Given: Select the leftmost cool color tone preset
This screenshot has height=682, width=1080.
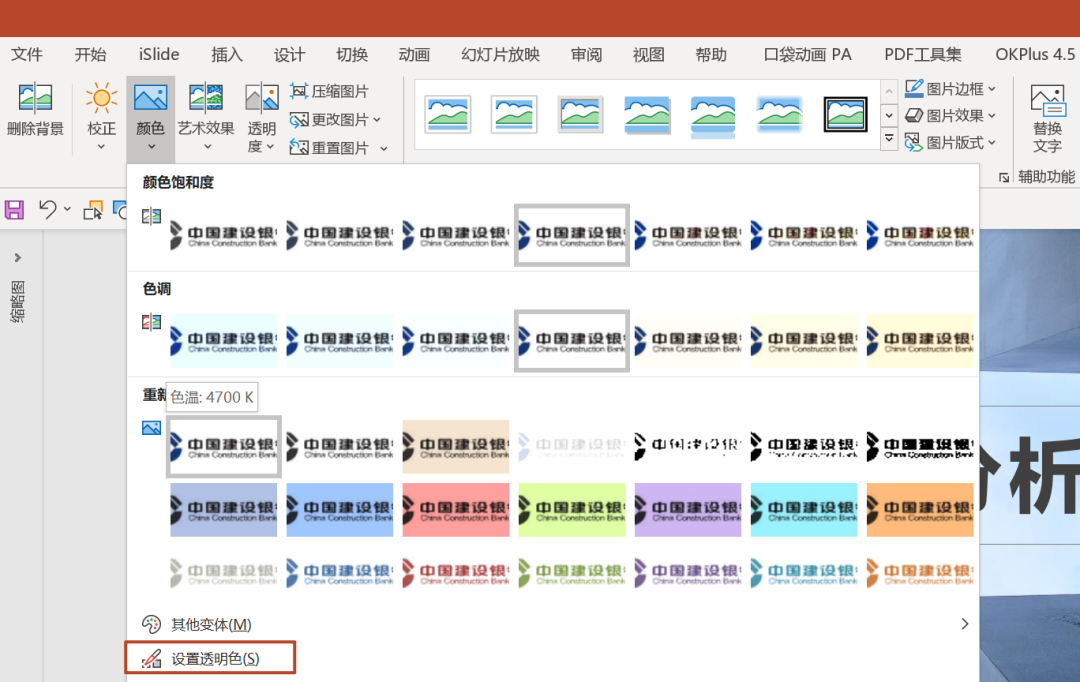Looking at the screenshot, I should coord(224,341).
